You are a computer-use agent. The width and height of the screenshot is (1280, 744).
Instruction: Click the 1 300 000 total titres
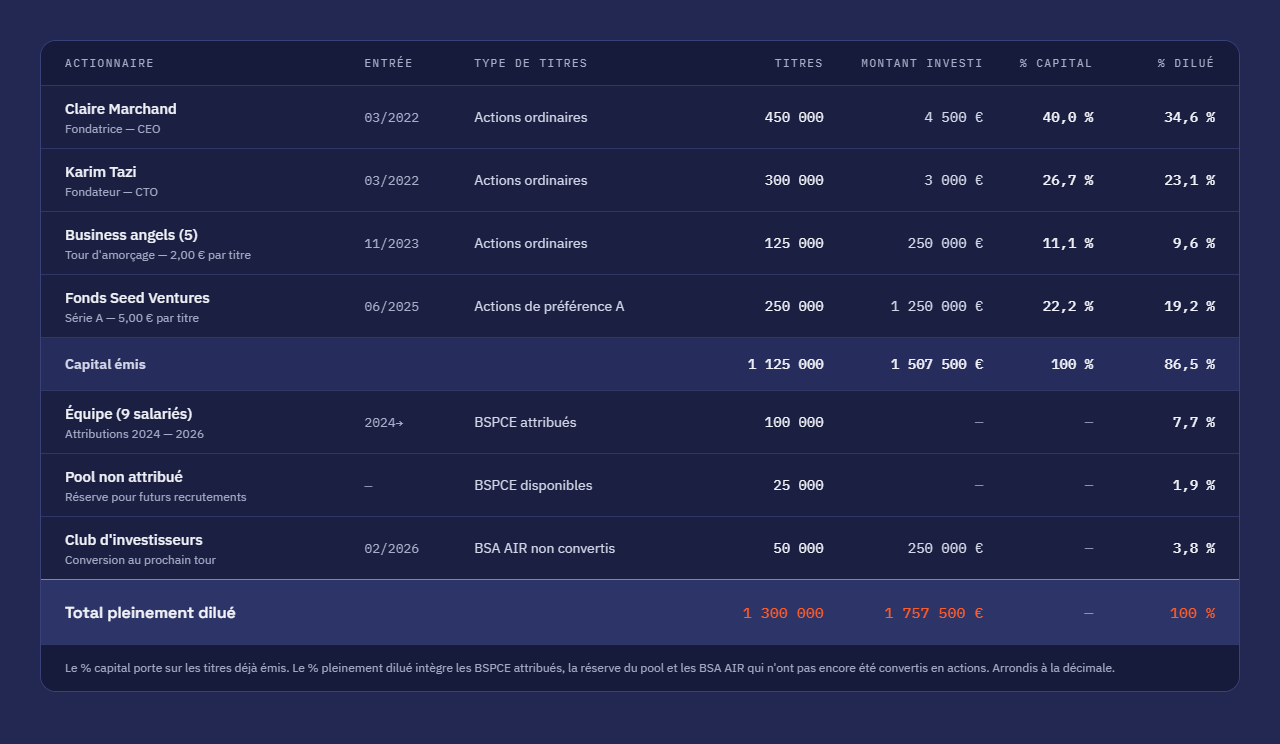click(783, 614)
